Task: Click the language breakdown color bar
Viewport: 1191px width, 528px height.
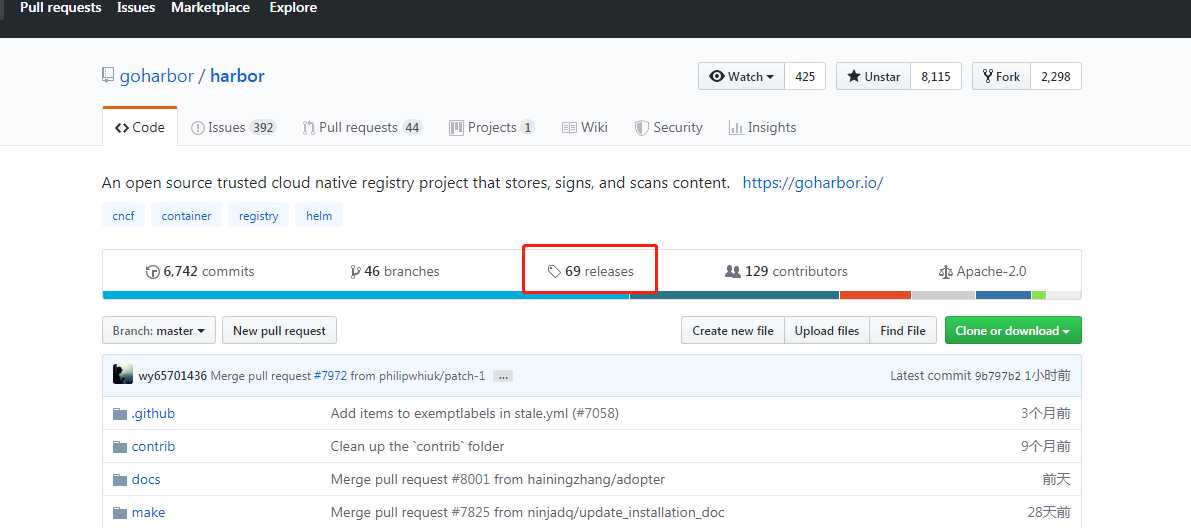Action: pyautogui.click(x=592, y=295)
